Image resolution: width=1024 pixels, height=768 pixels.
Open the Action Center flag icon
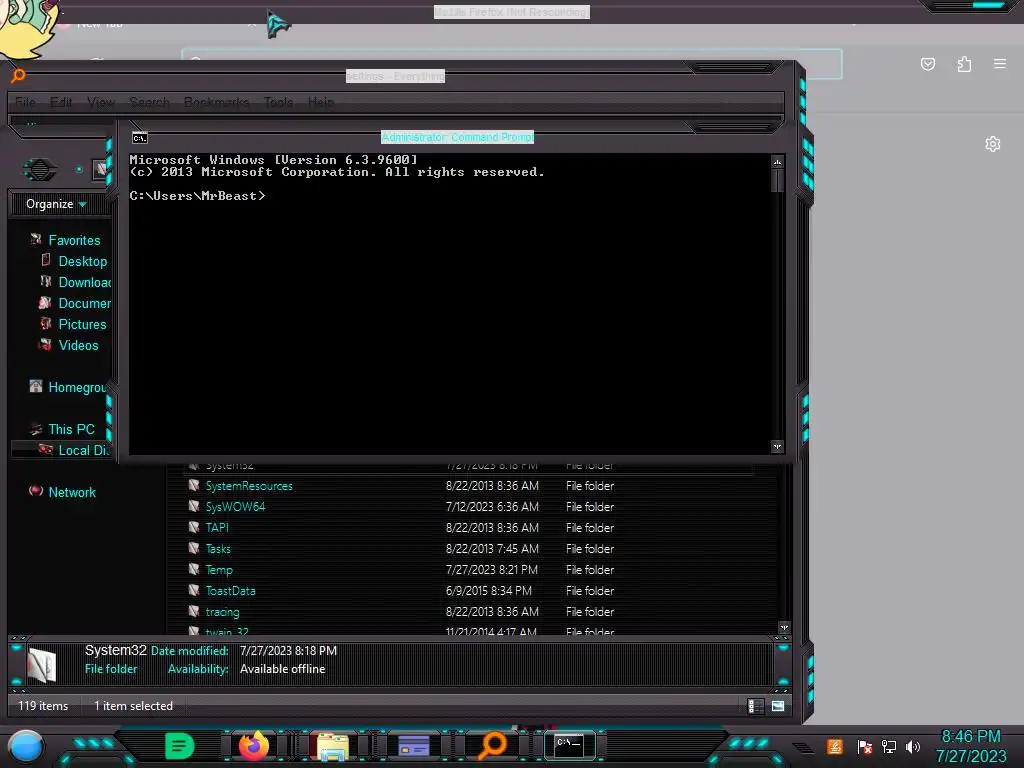864,746
